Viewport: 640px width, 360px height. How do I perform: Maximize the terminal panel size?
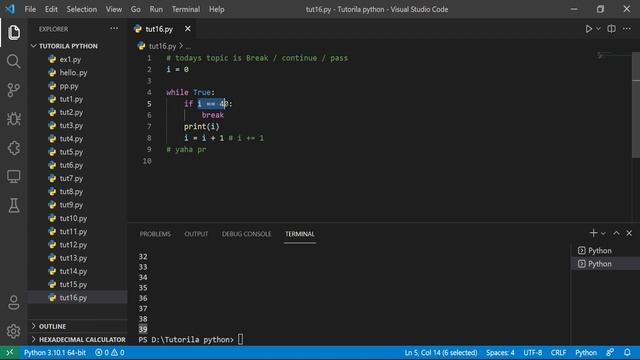(616, 233)
